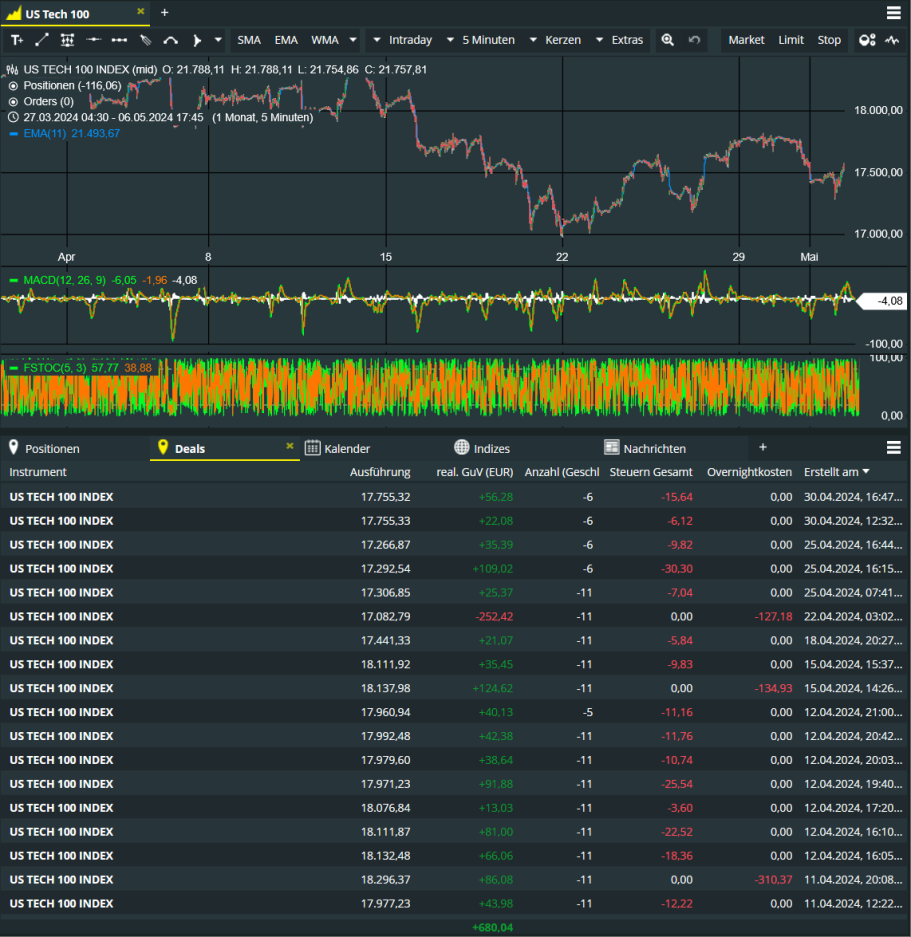
Task: Click the Kalender tab calendar icon
Action: [312, 448]
